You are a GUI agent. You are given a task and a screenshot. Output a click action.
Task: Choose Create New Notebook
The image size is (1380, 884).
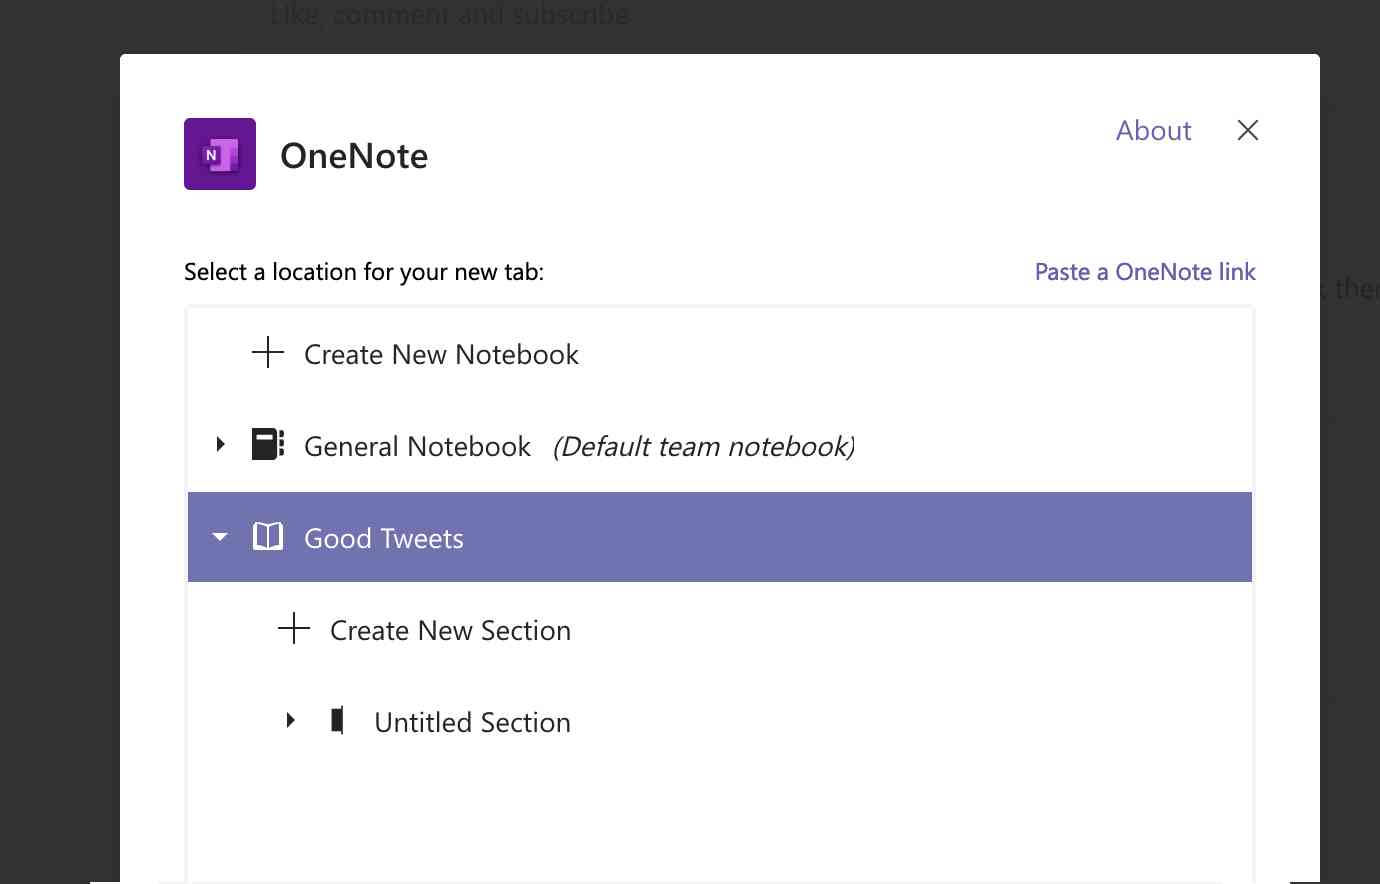(441, 353)
